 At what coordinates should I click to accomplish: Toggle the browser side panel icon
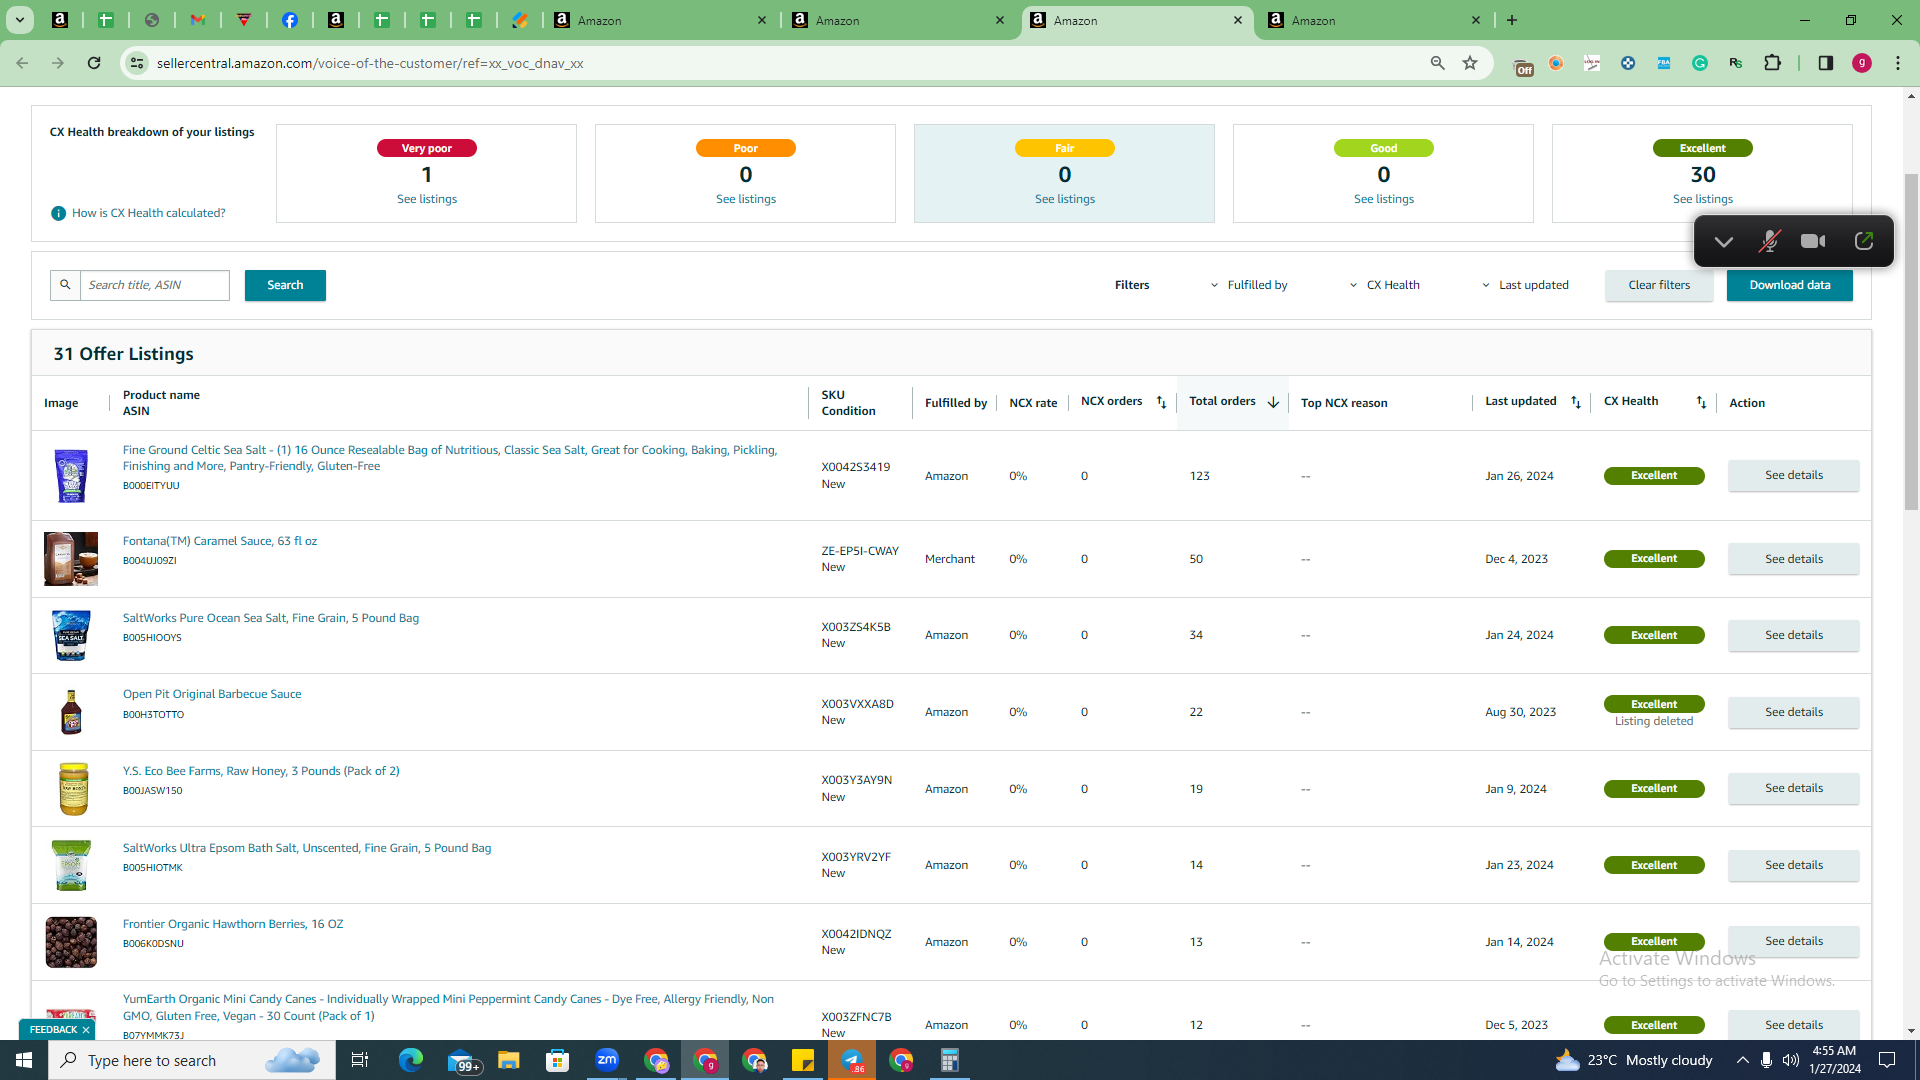1826,63
